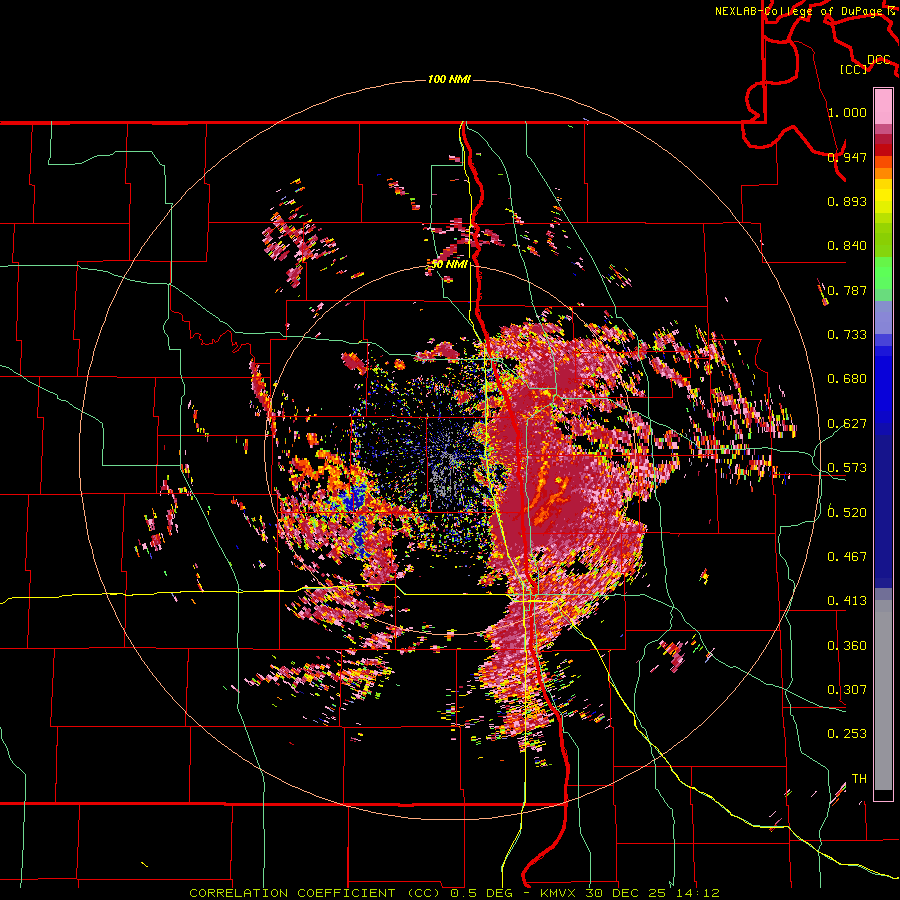Click the 'TH' threshold label on legend
The height and width of the screenshot is (900, 900).
(859, 778)
